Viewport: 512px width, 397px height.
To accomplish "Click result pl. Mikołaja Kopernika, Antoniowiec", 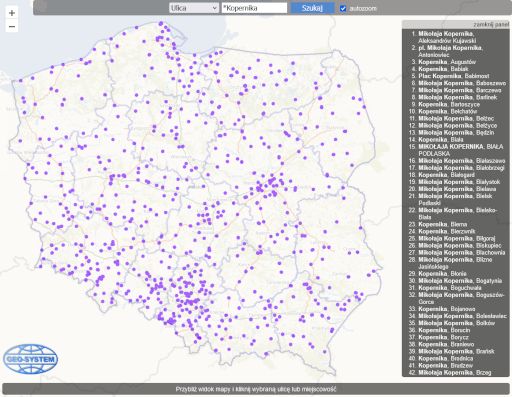I will [451, 51].
